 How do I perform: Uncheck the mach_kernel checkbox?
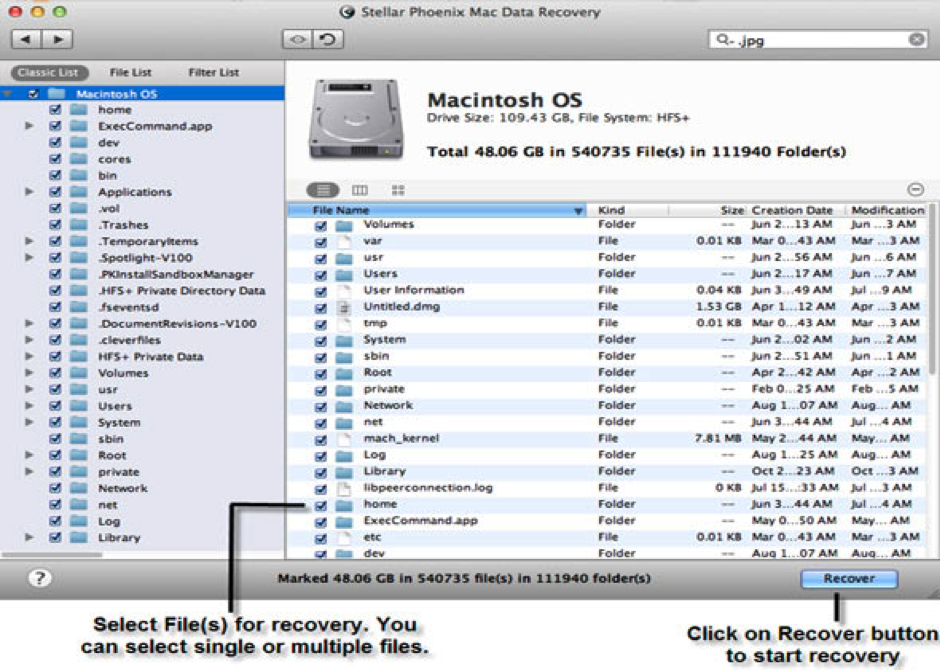(321, 439)
